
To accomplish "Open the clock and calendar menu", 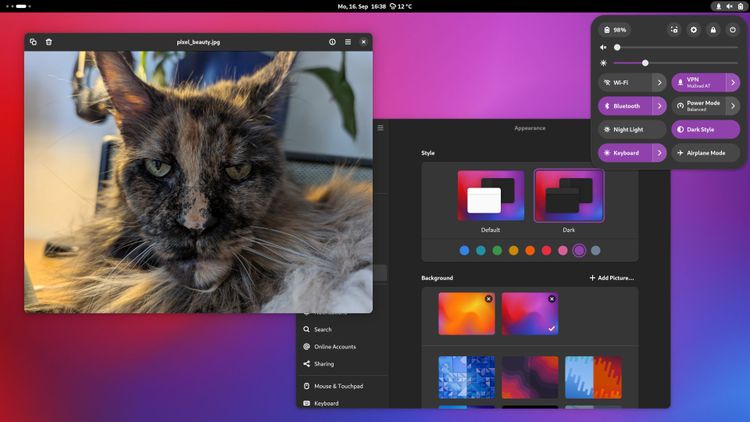I will (x=361, y=6).
